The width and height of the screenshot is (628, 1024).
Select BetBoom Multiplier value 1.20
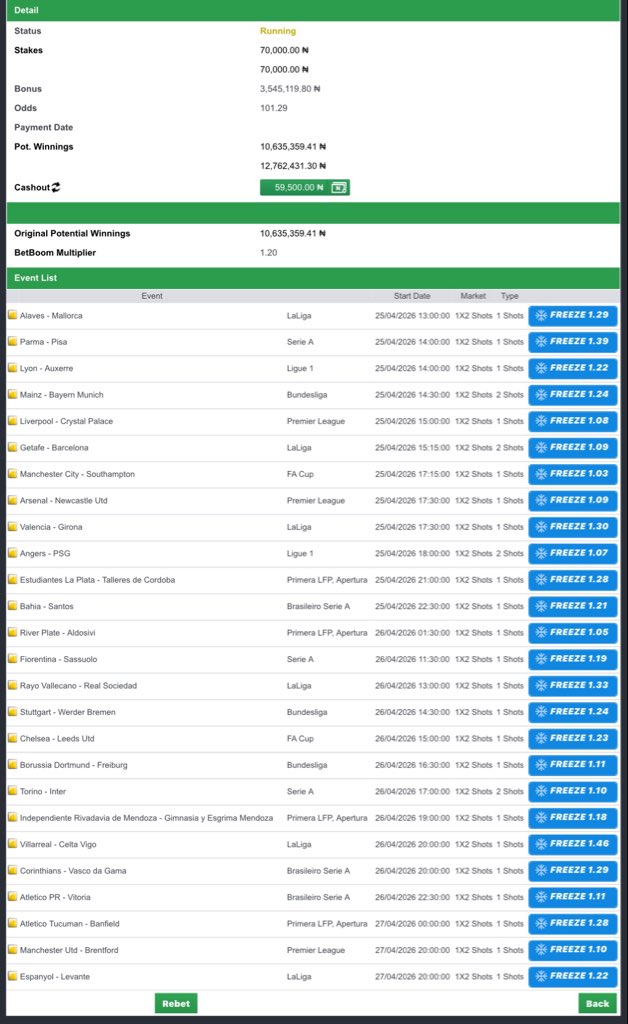(268, 252)
